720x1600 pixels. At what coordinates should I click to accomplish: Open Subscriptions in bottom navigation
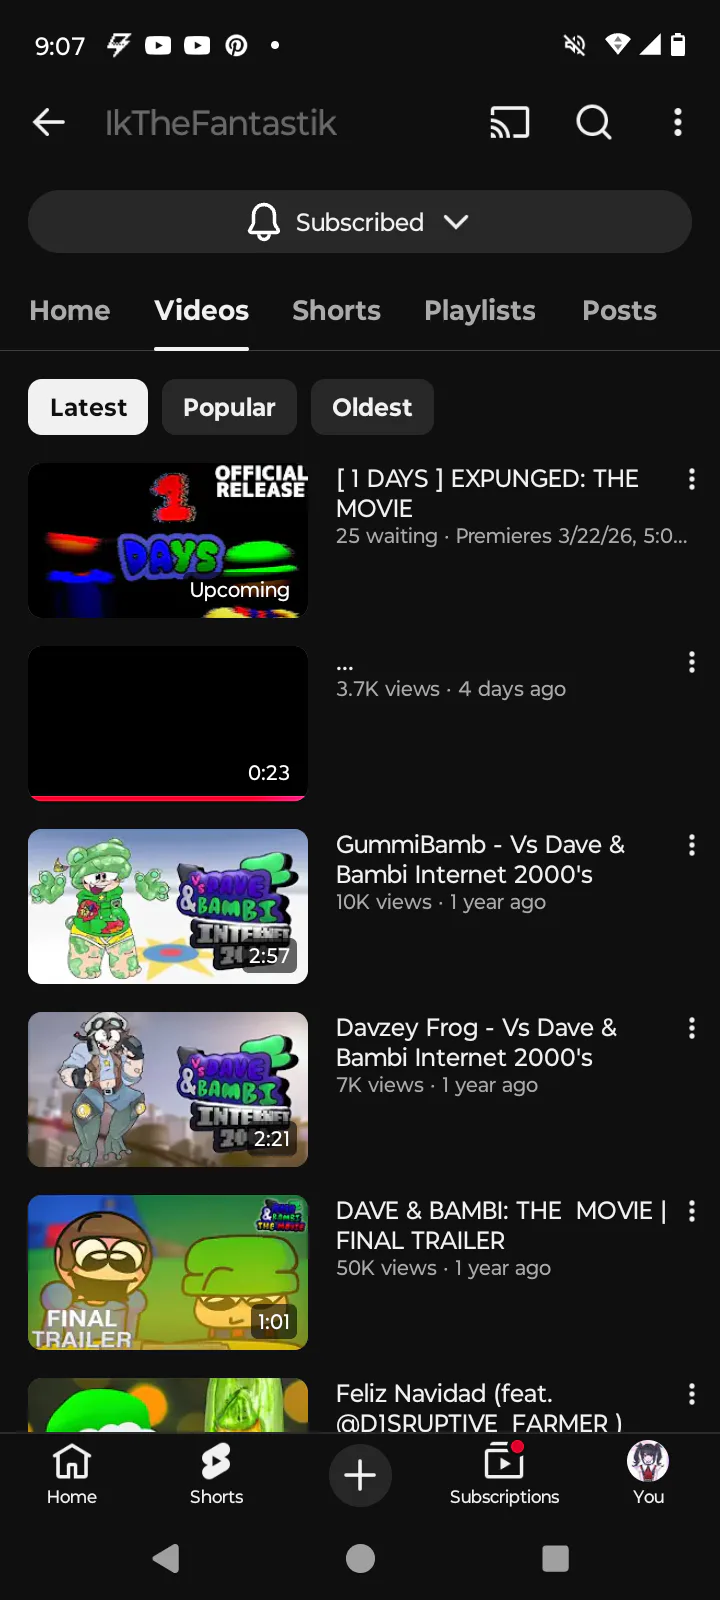[x=504, y=1474]
